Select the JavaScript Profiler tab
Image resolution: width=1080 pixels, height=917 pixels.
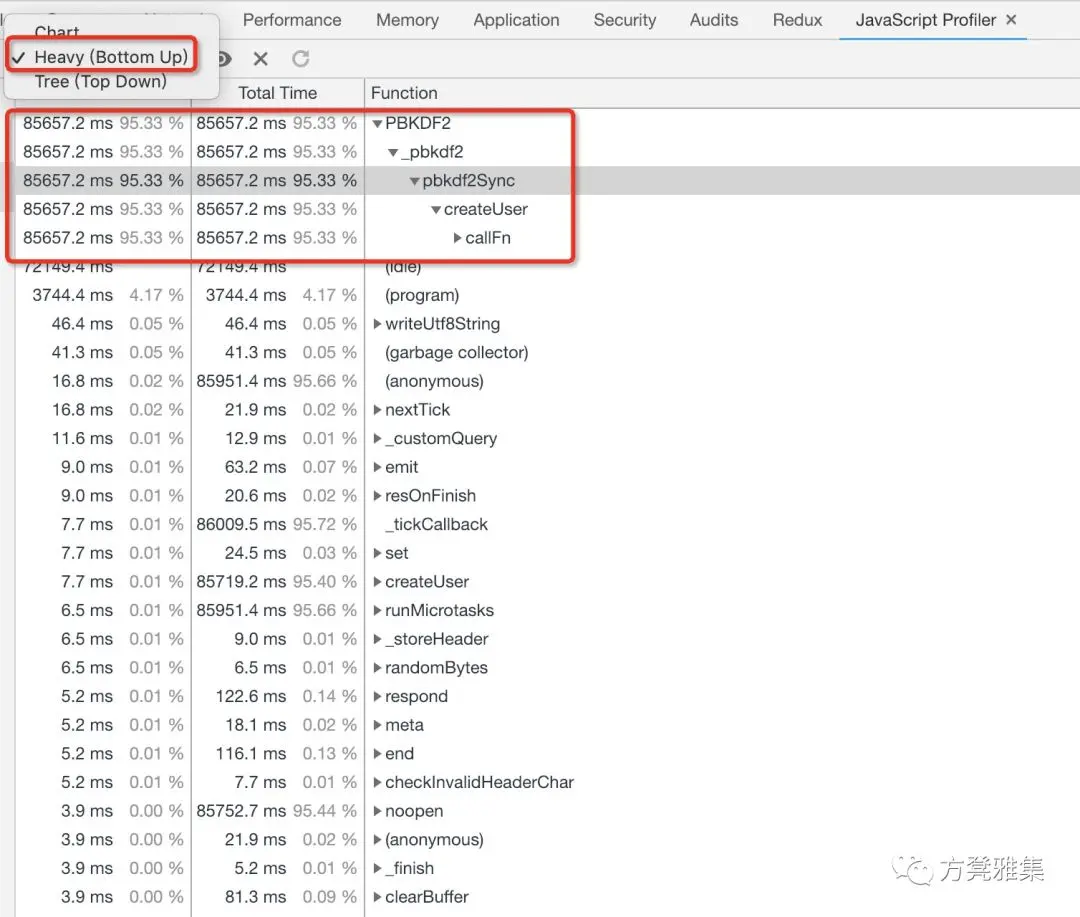click(x=926, y=20)
